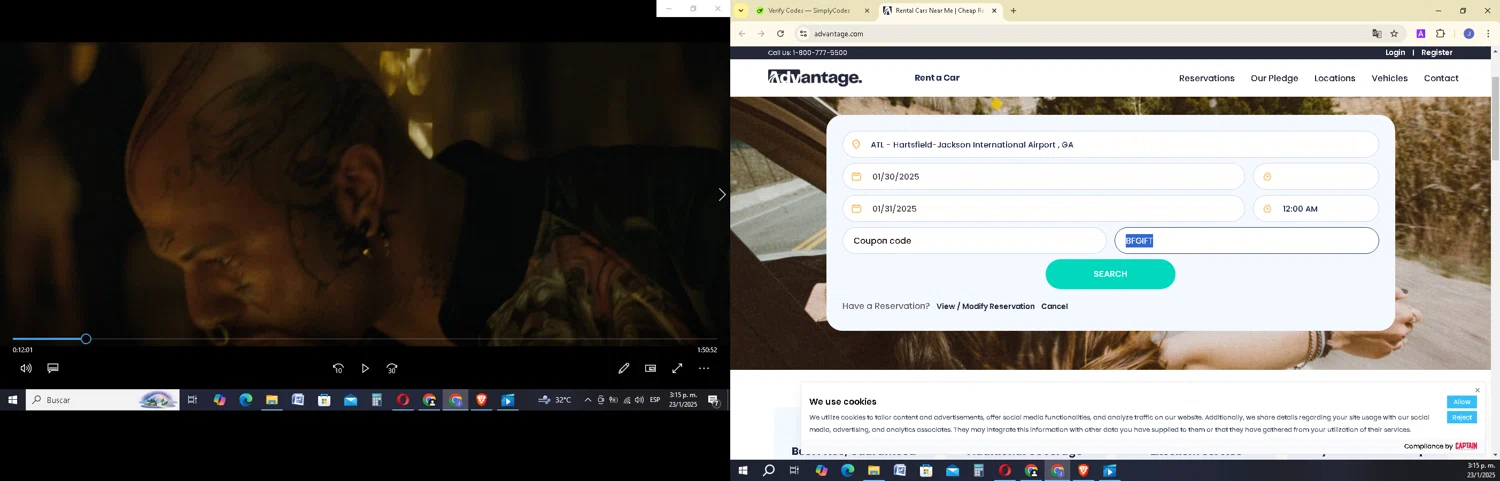
Task: Open Reservations menu item
Action: click(x=1206, y=78)
